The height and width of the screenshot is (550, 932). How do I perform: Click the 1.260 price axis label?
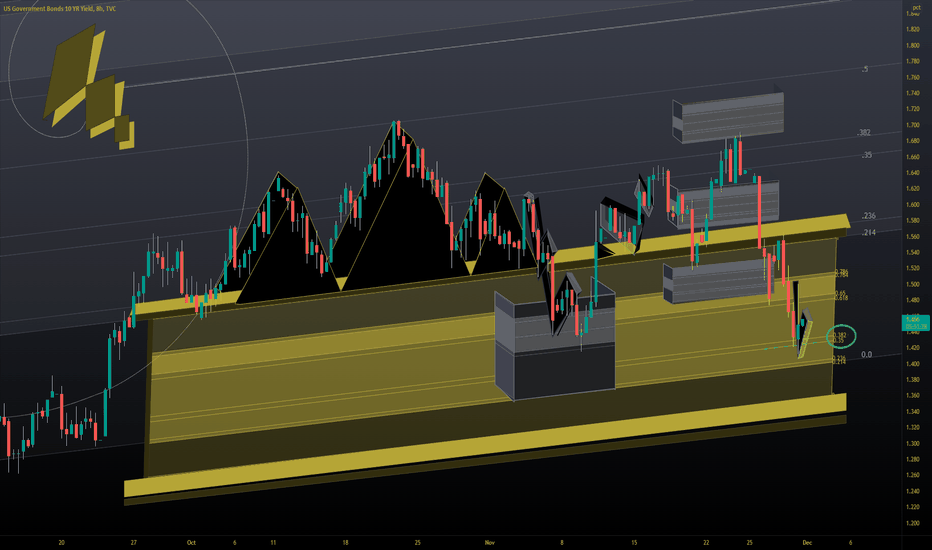pyautogui.click(x=912, y=475)
